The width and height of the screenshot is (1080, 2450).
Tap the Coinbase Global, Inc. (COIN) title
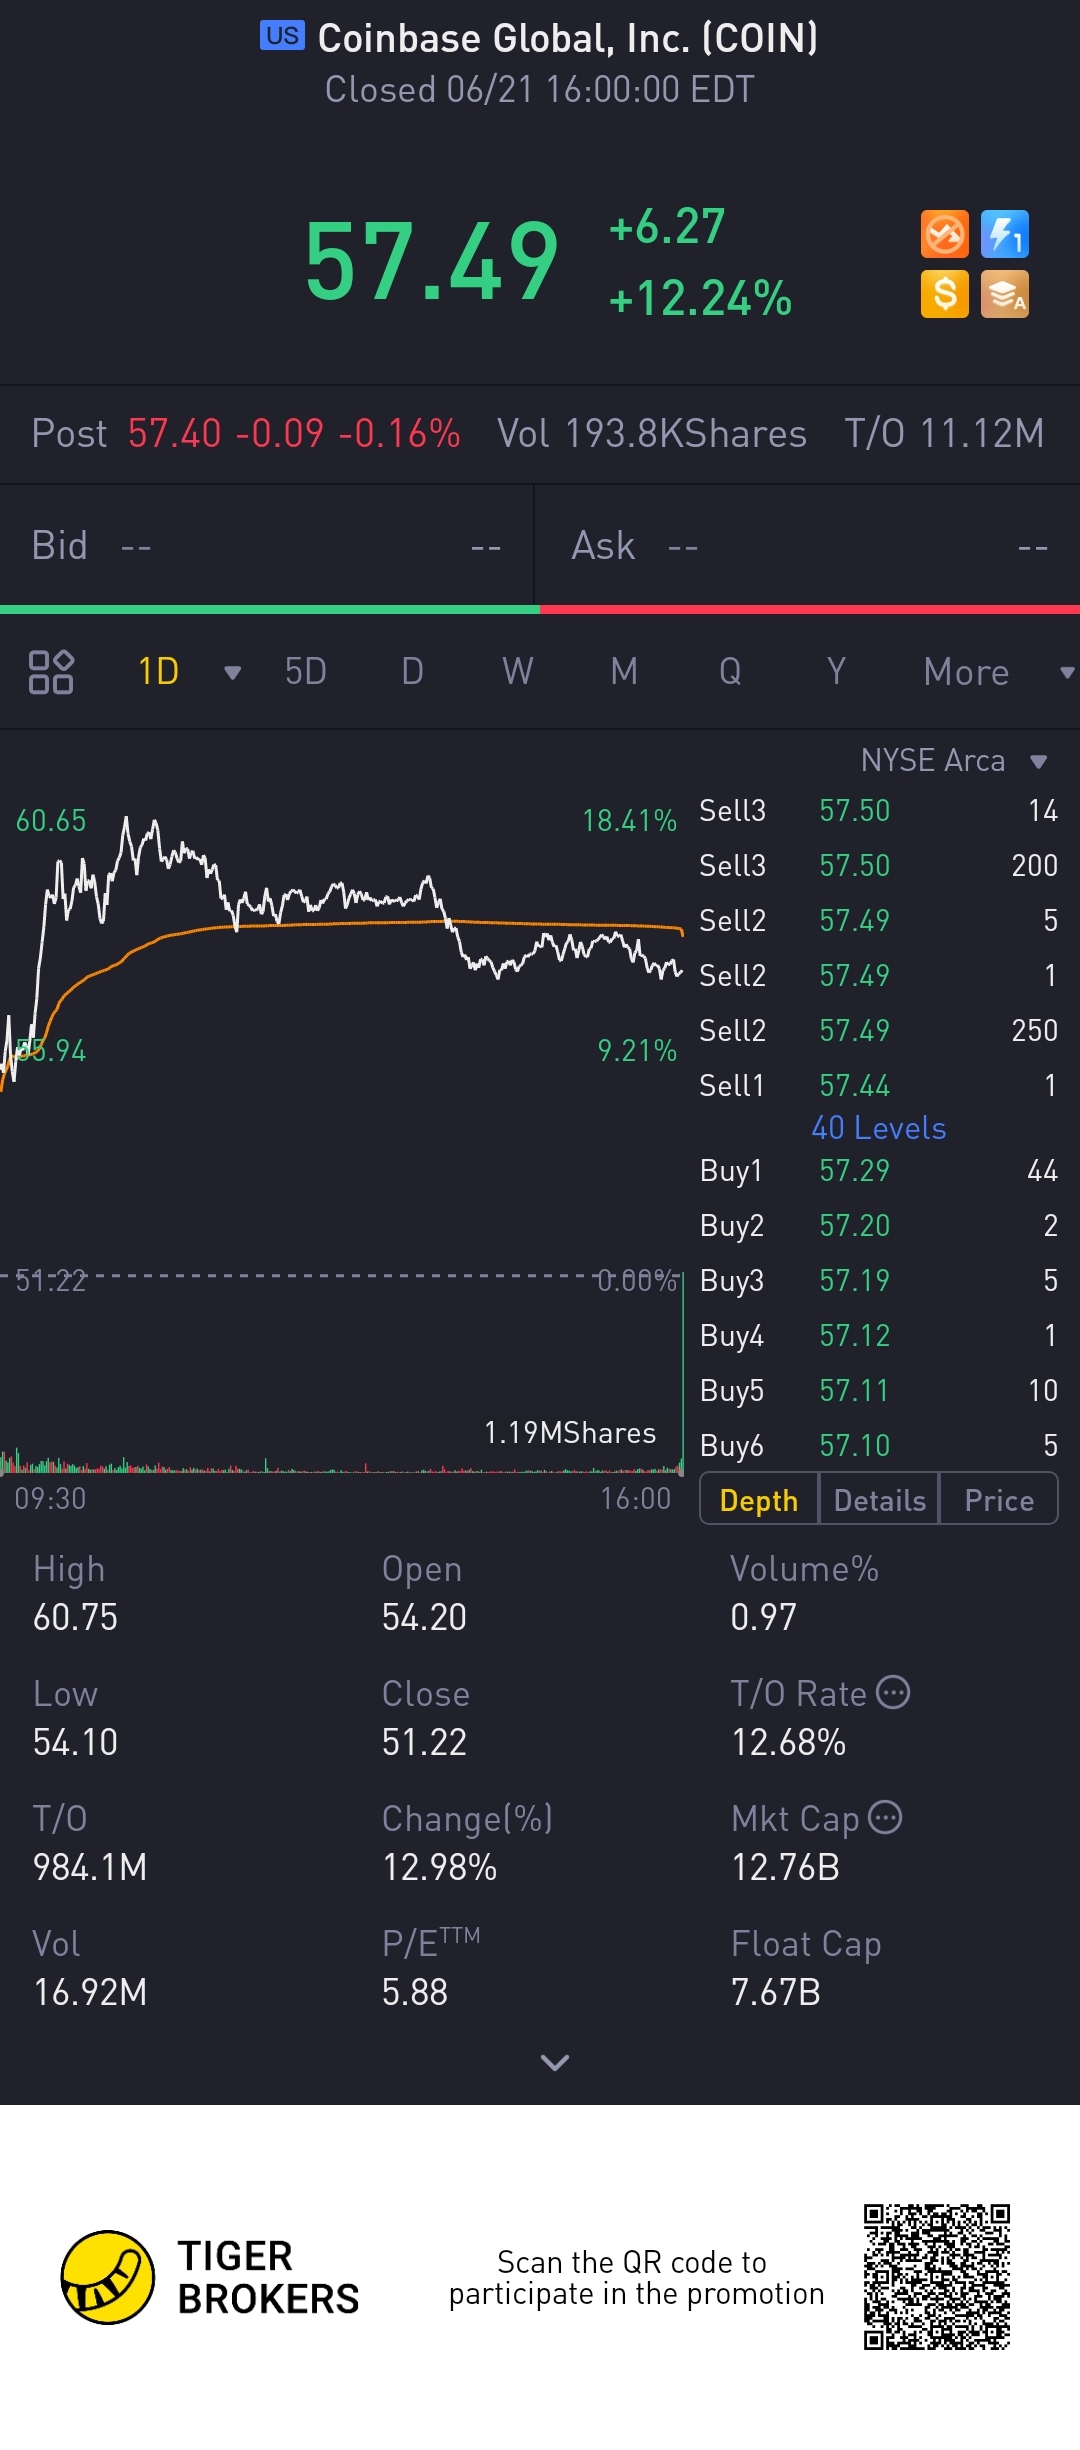(x=568, y=38)
